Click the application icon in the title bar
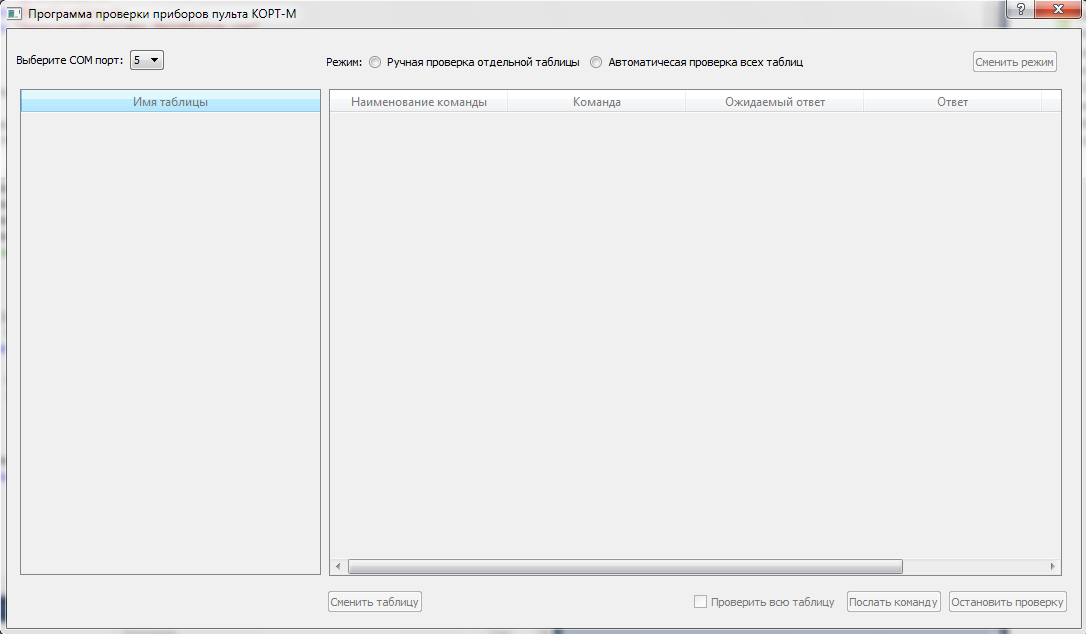The image size is (1086, 634). tap(14, 13)
